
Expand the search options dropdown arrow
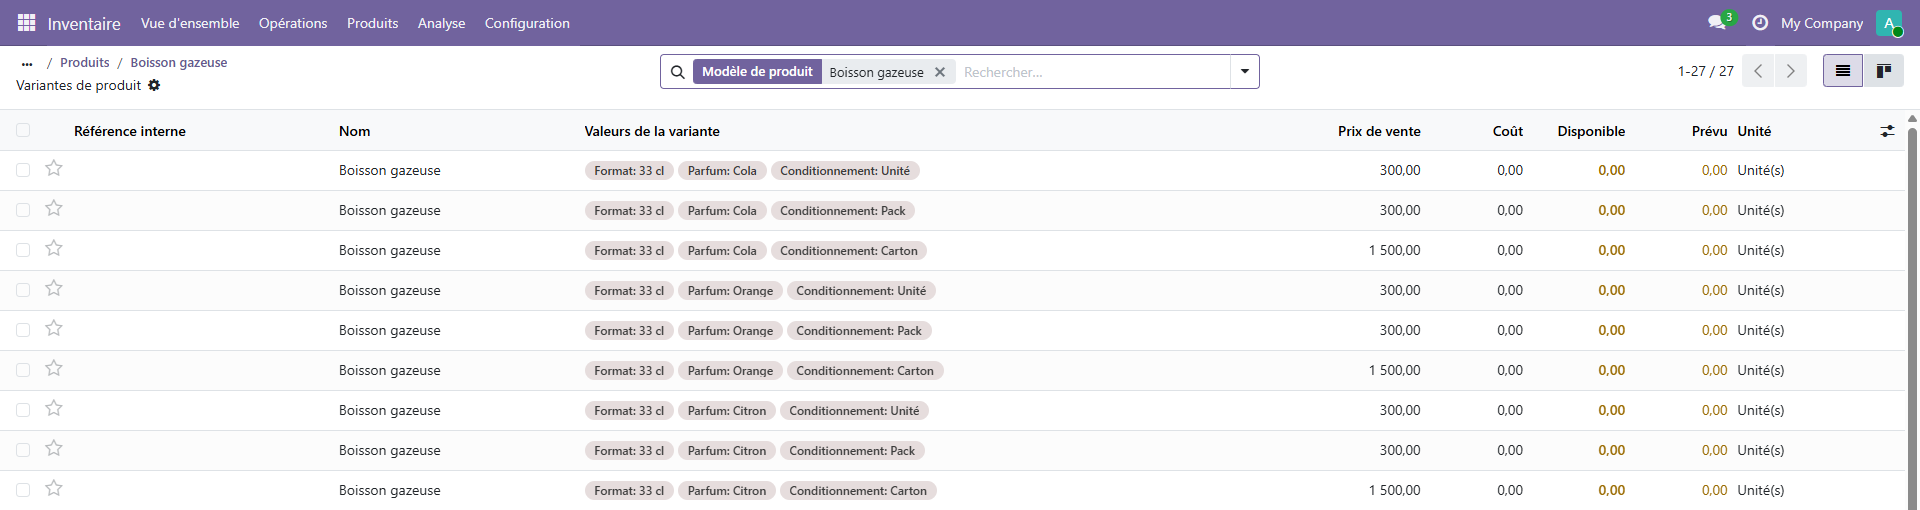pyautogui.click(x=1245, y=72)
